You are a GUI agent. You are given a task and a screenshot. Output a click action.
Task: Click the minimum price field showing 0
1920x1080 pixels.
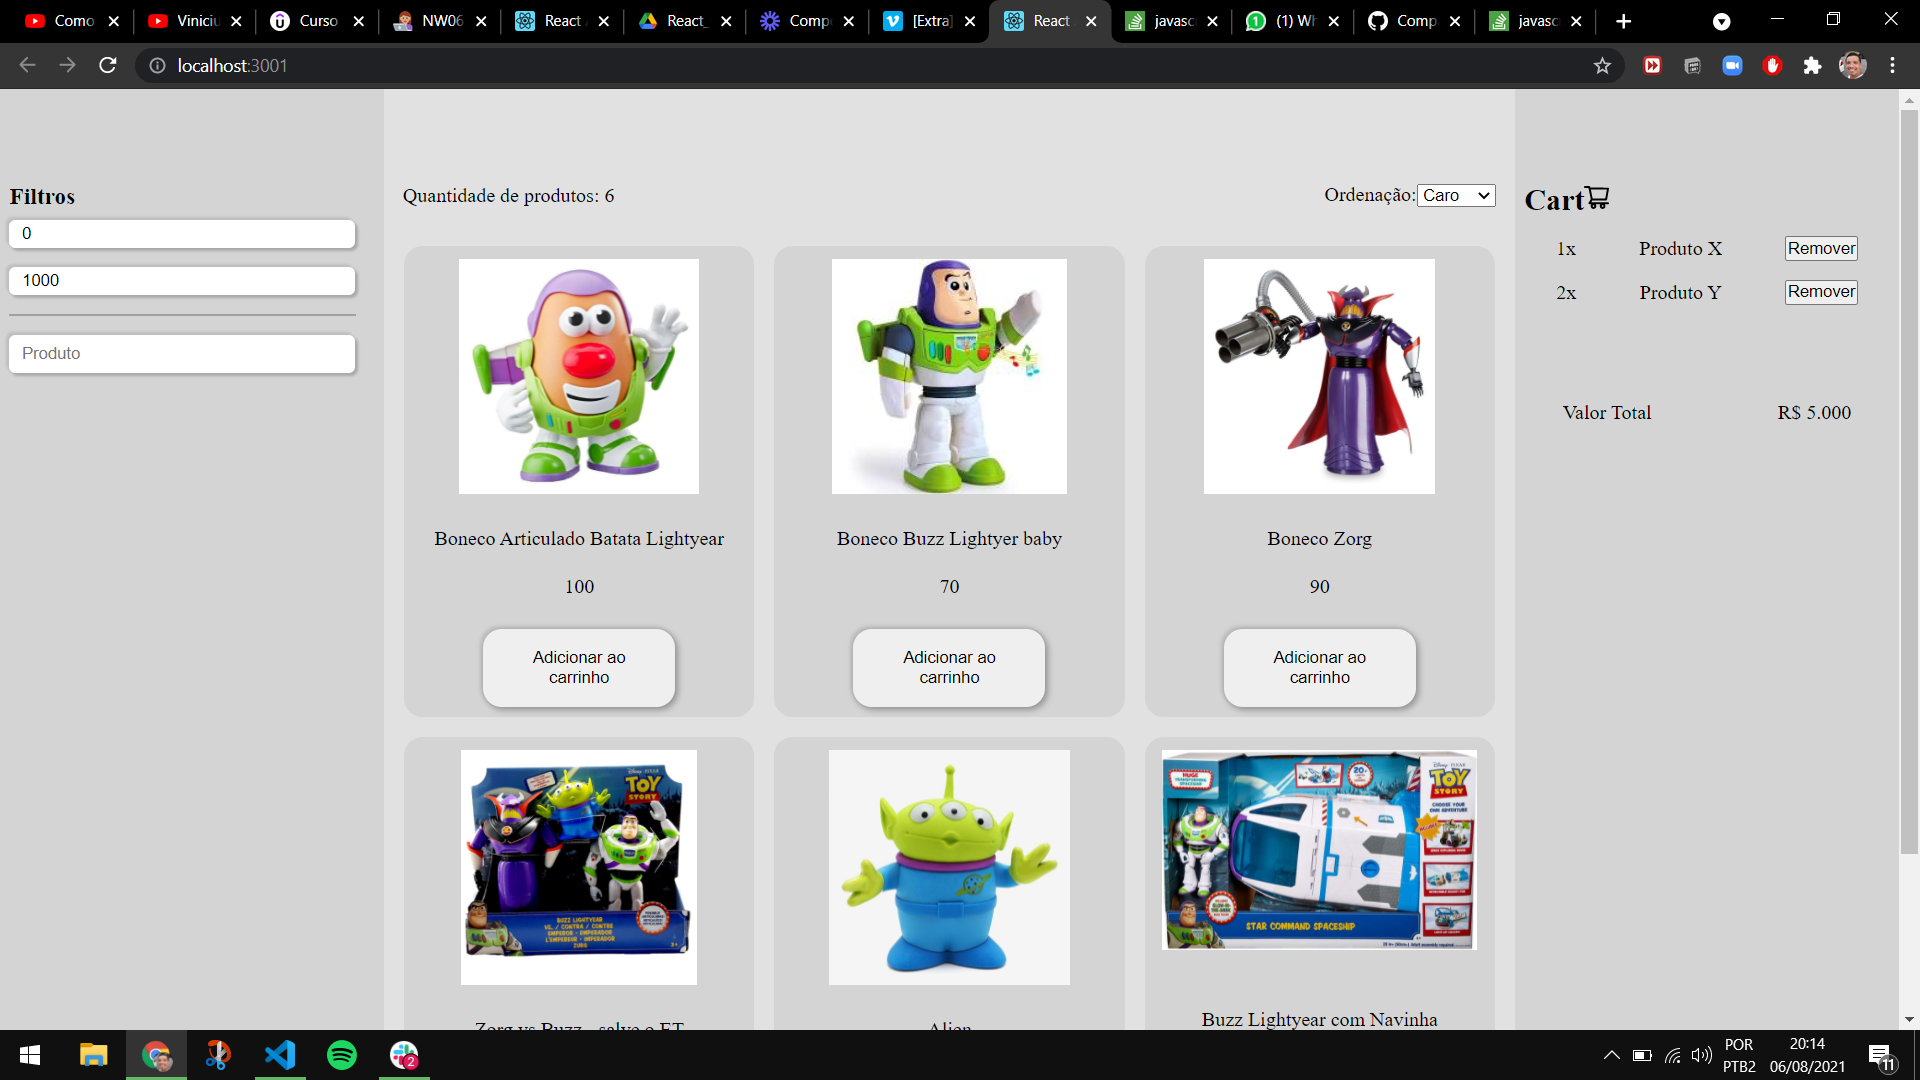point(182,234)
